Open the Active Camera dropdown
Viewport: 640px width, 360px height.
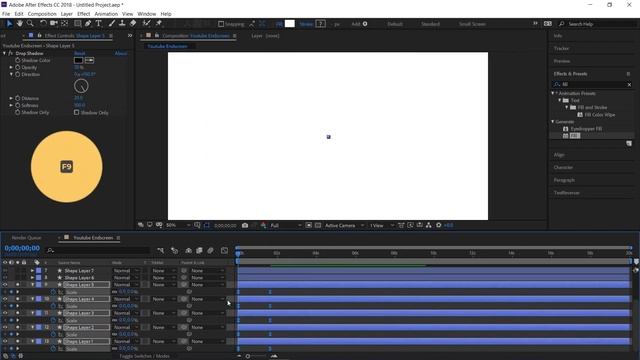click(344, 225)
